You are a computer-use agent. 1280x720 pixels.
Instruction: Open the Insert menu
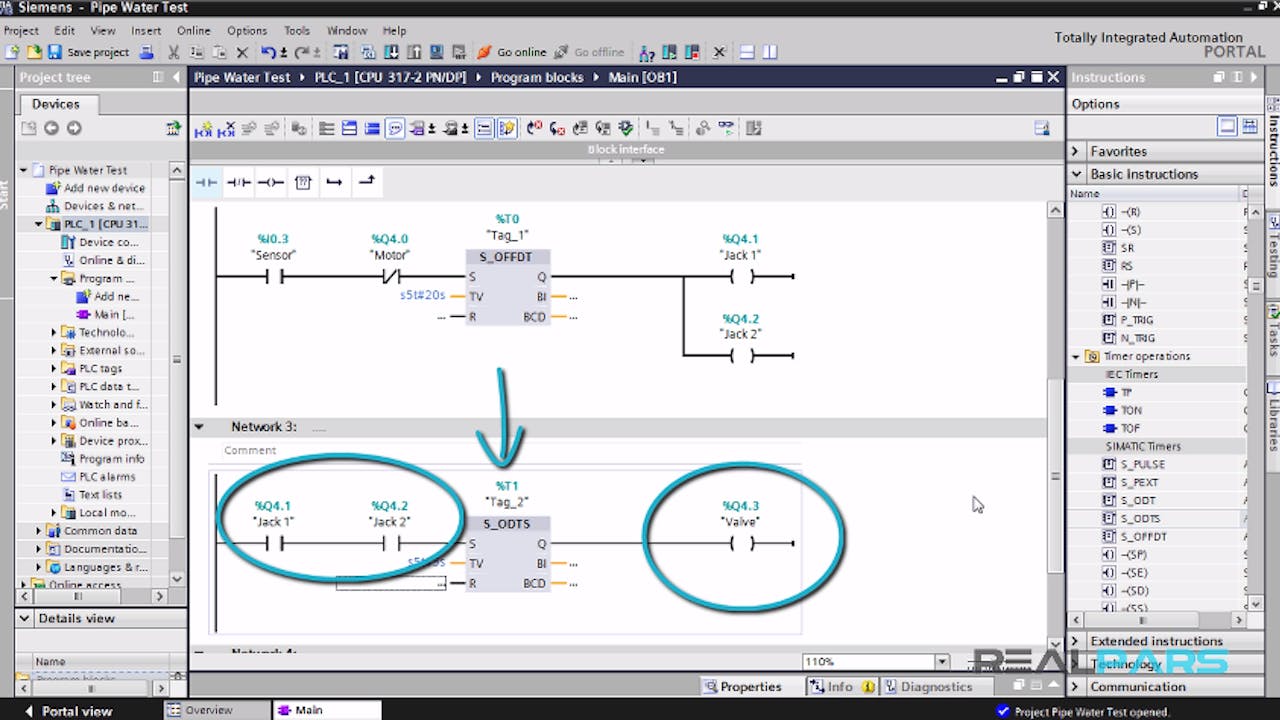(x=146, y=31)
